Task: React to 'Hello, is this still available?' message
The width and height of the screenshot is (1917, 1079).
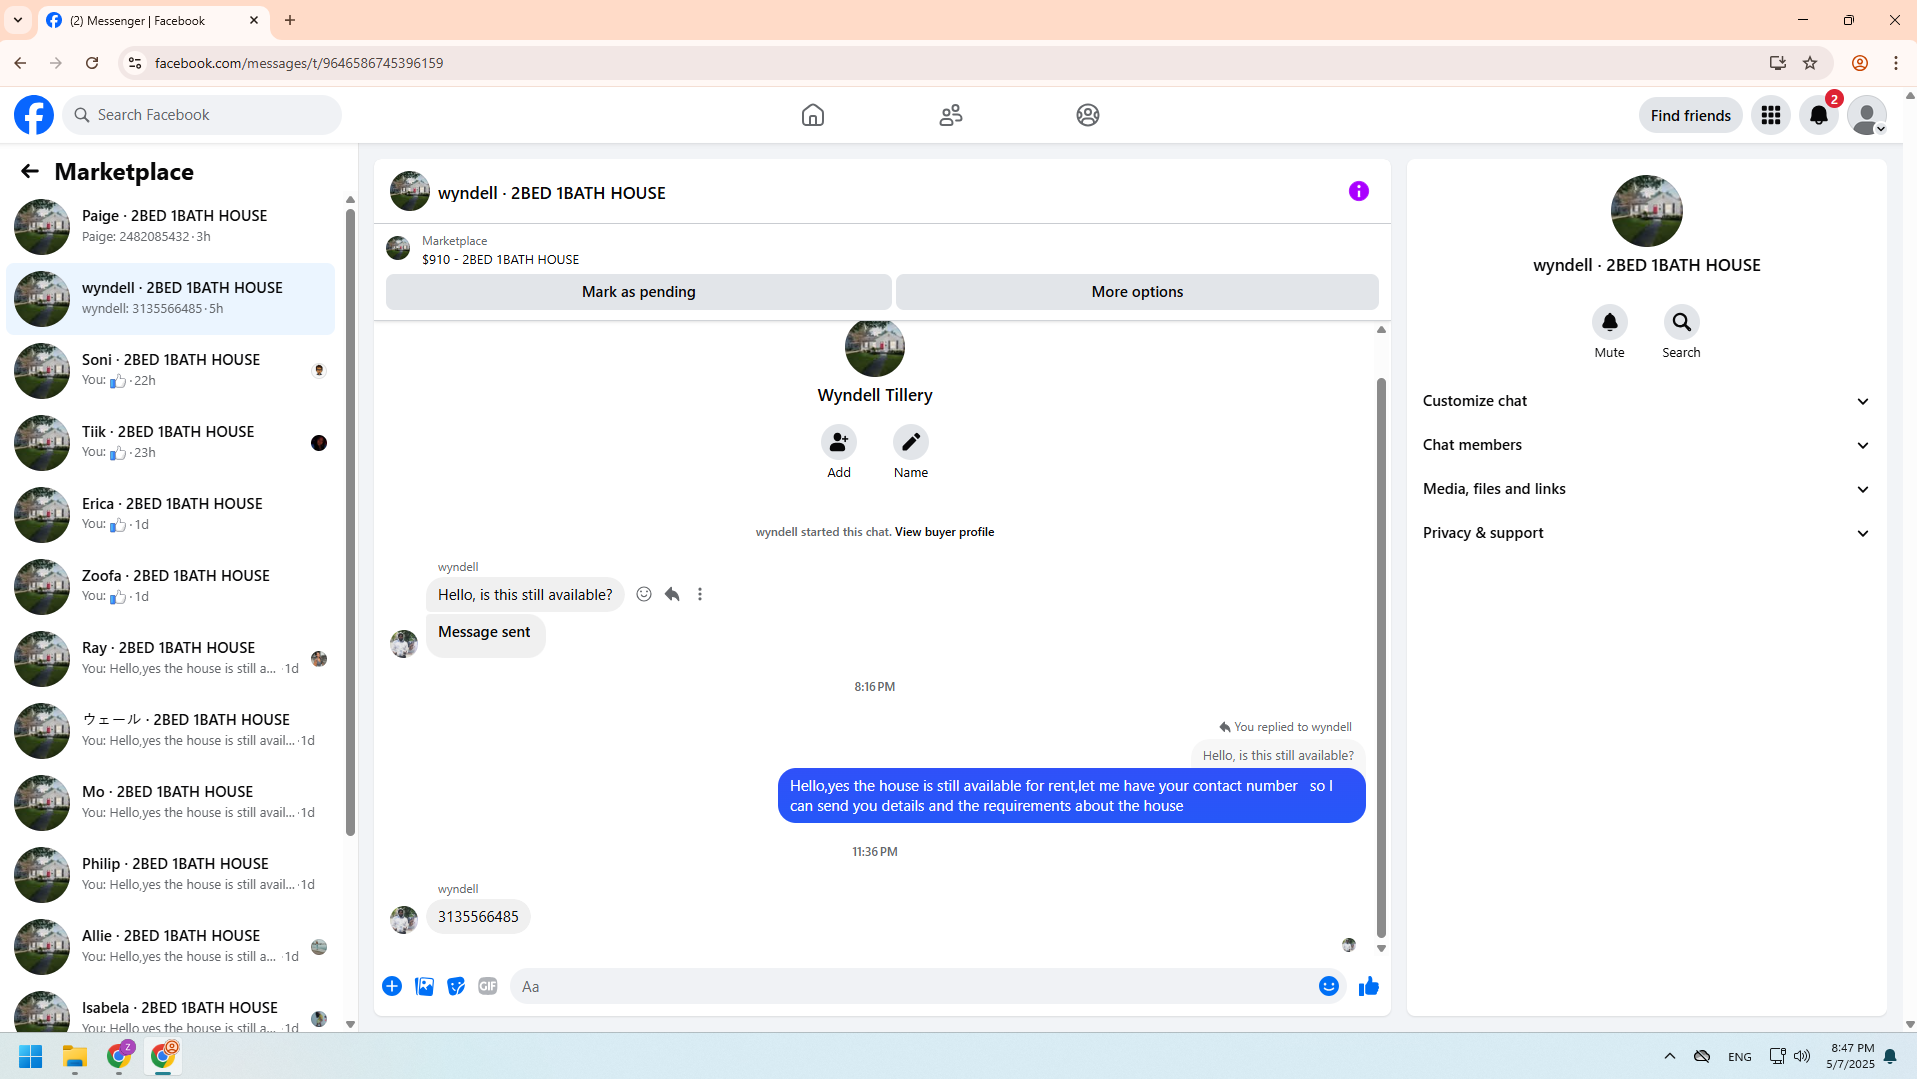Action: [x=644, y=594]
